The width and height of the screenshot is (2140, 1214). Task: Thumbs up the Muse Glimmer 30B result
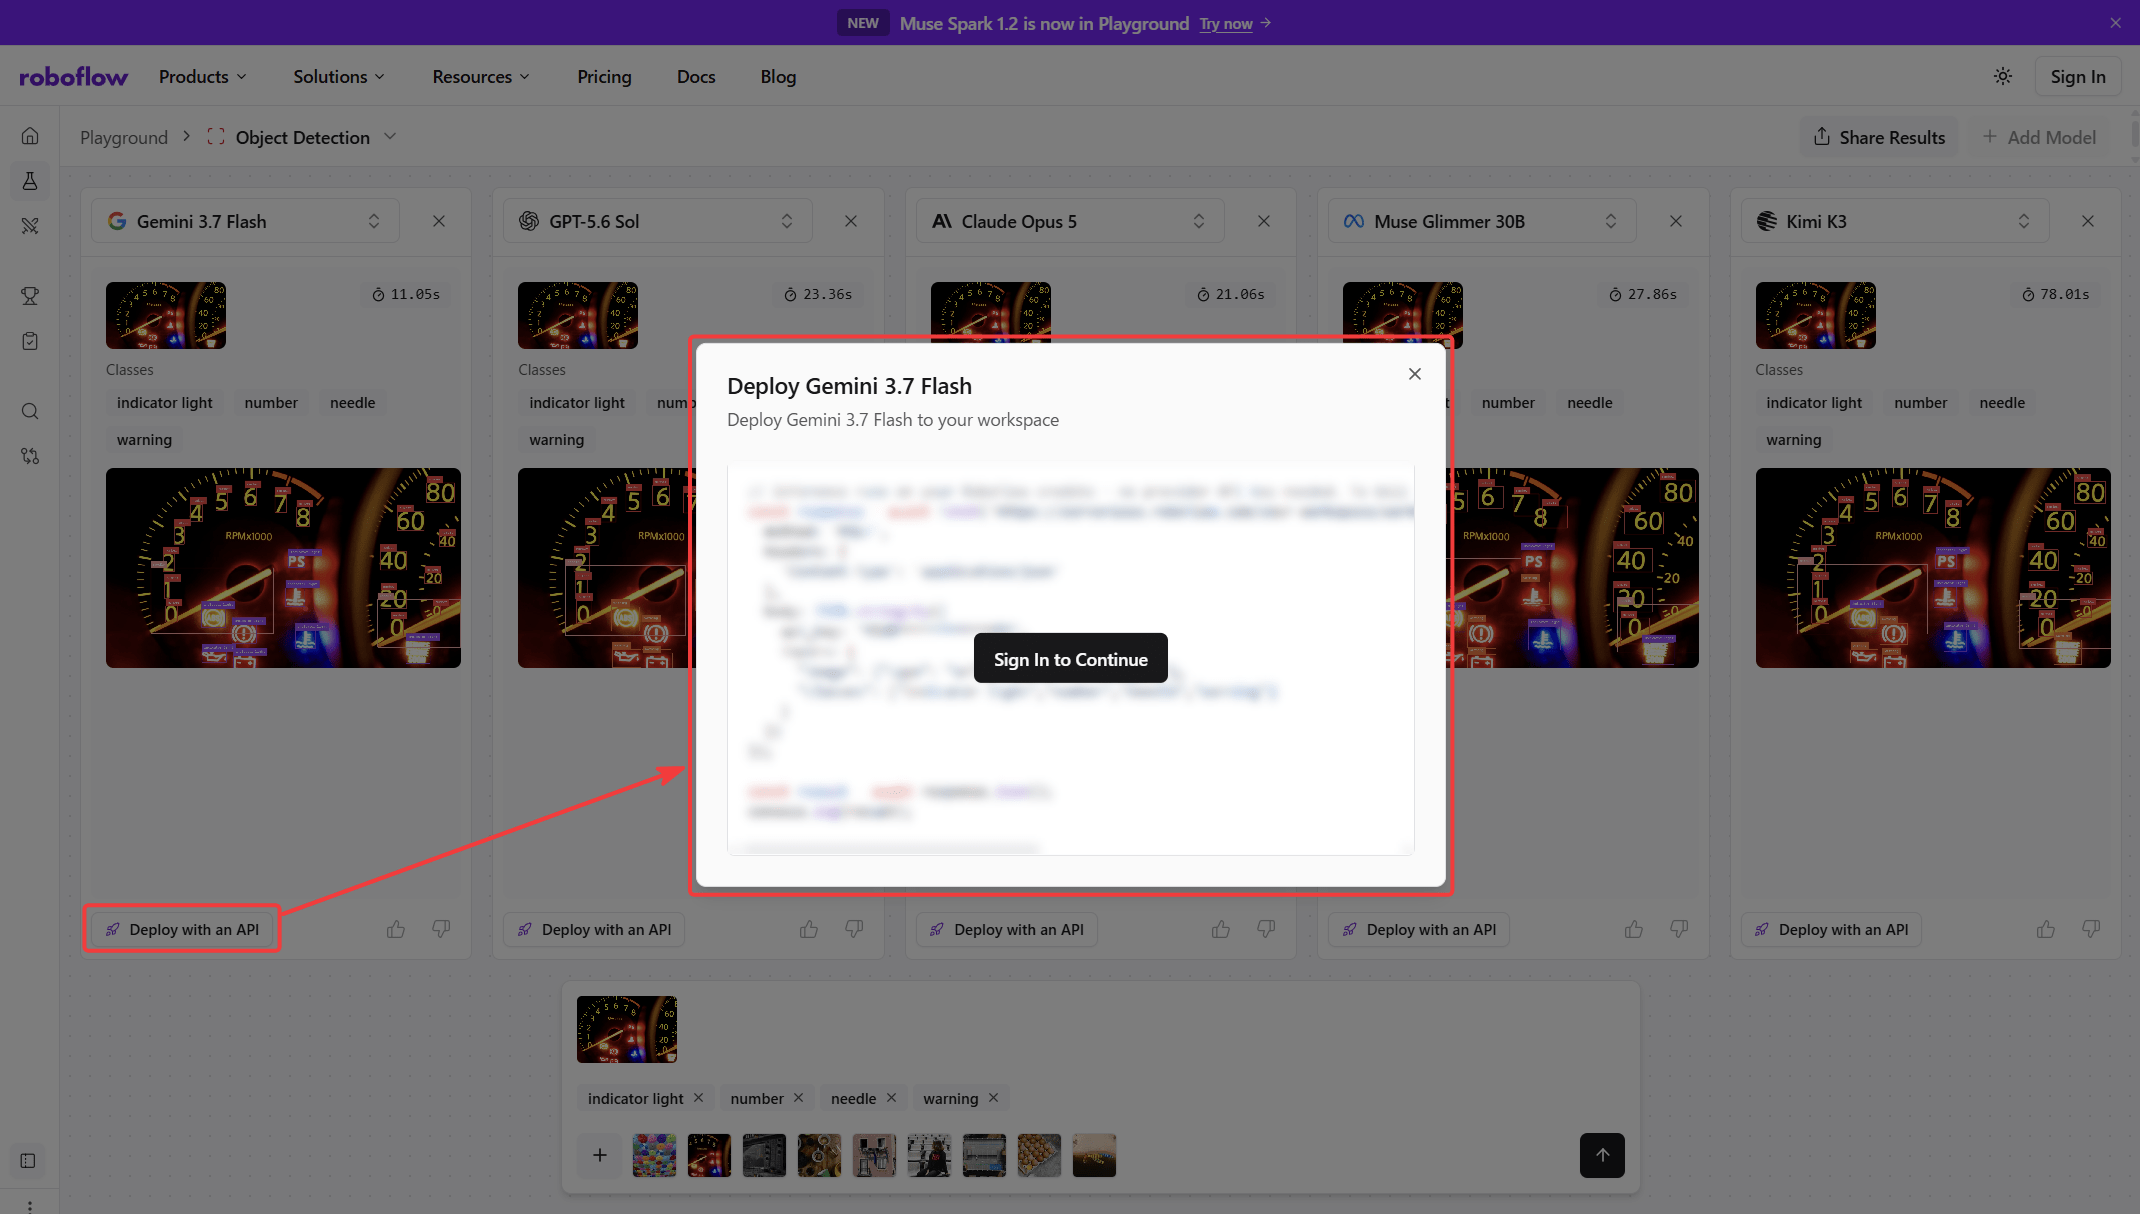tap(1634, 929)
